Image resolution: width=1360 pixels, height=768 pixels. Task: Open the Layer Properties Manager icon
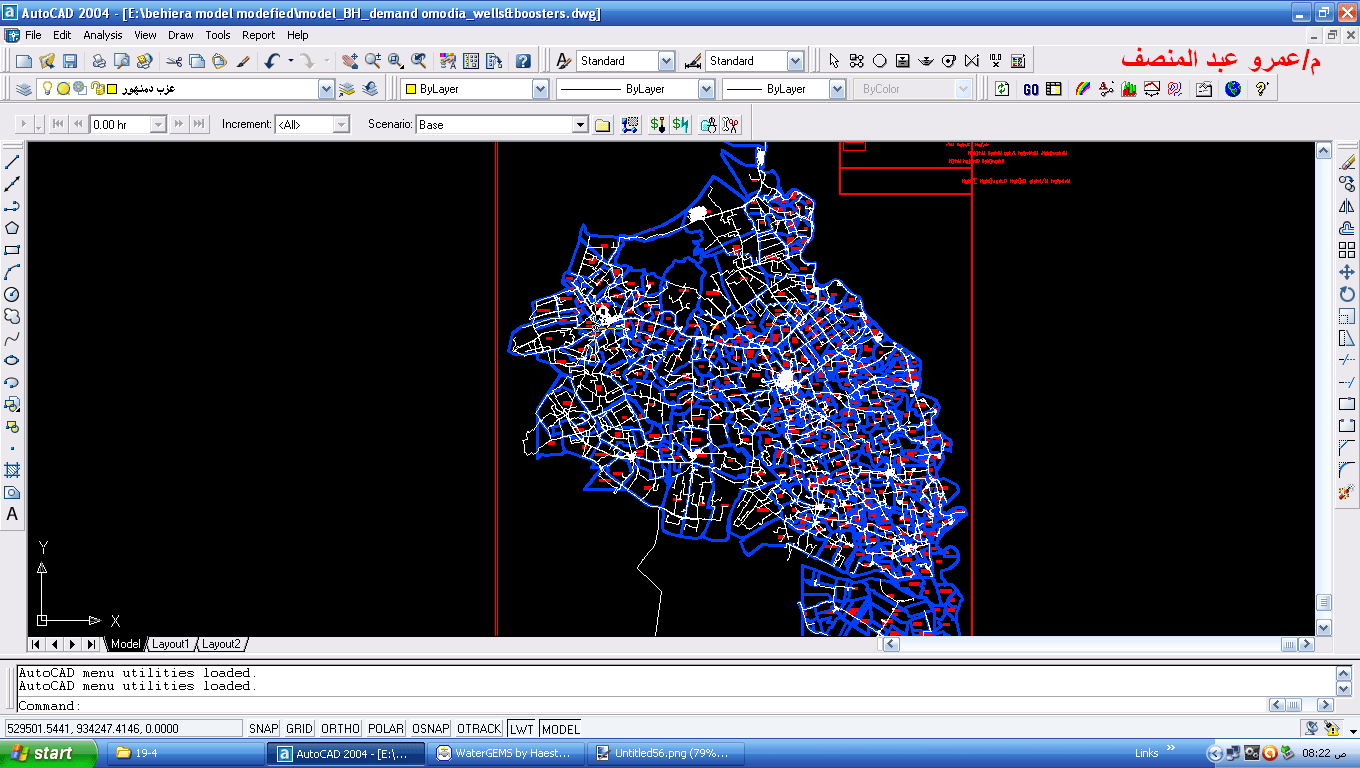(24, 89)
